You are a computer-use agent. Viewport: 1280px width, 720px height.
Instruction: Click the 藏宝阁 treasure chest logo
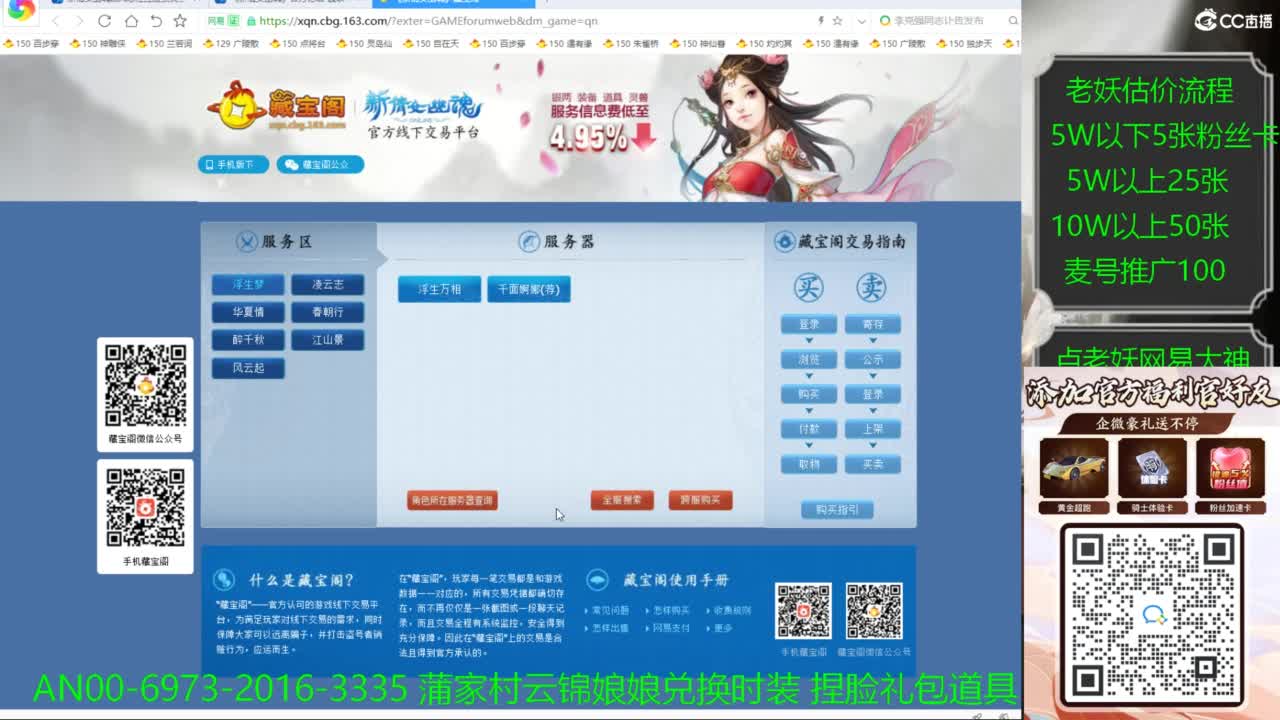tap(238, 107)
